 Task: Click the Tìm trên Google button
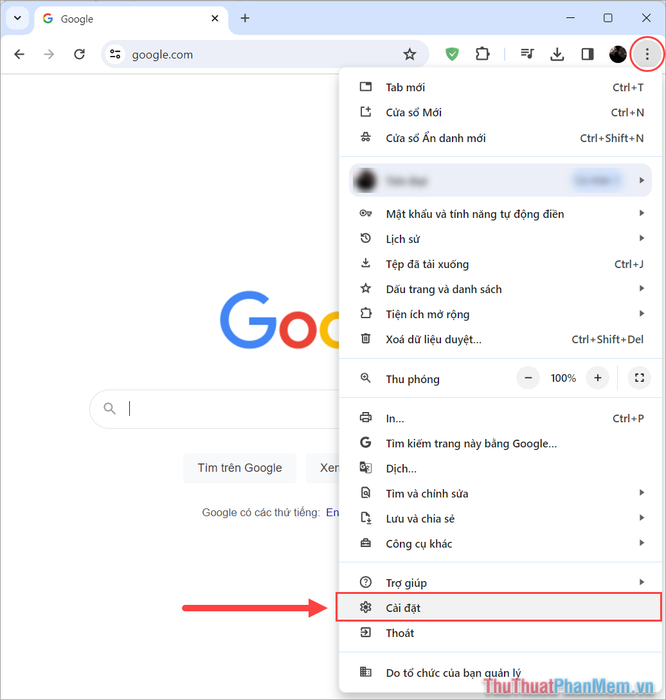(x=240, y=468)
